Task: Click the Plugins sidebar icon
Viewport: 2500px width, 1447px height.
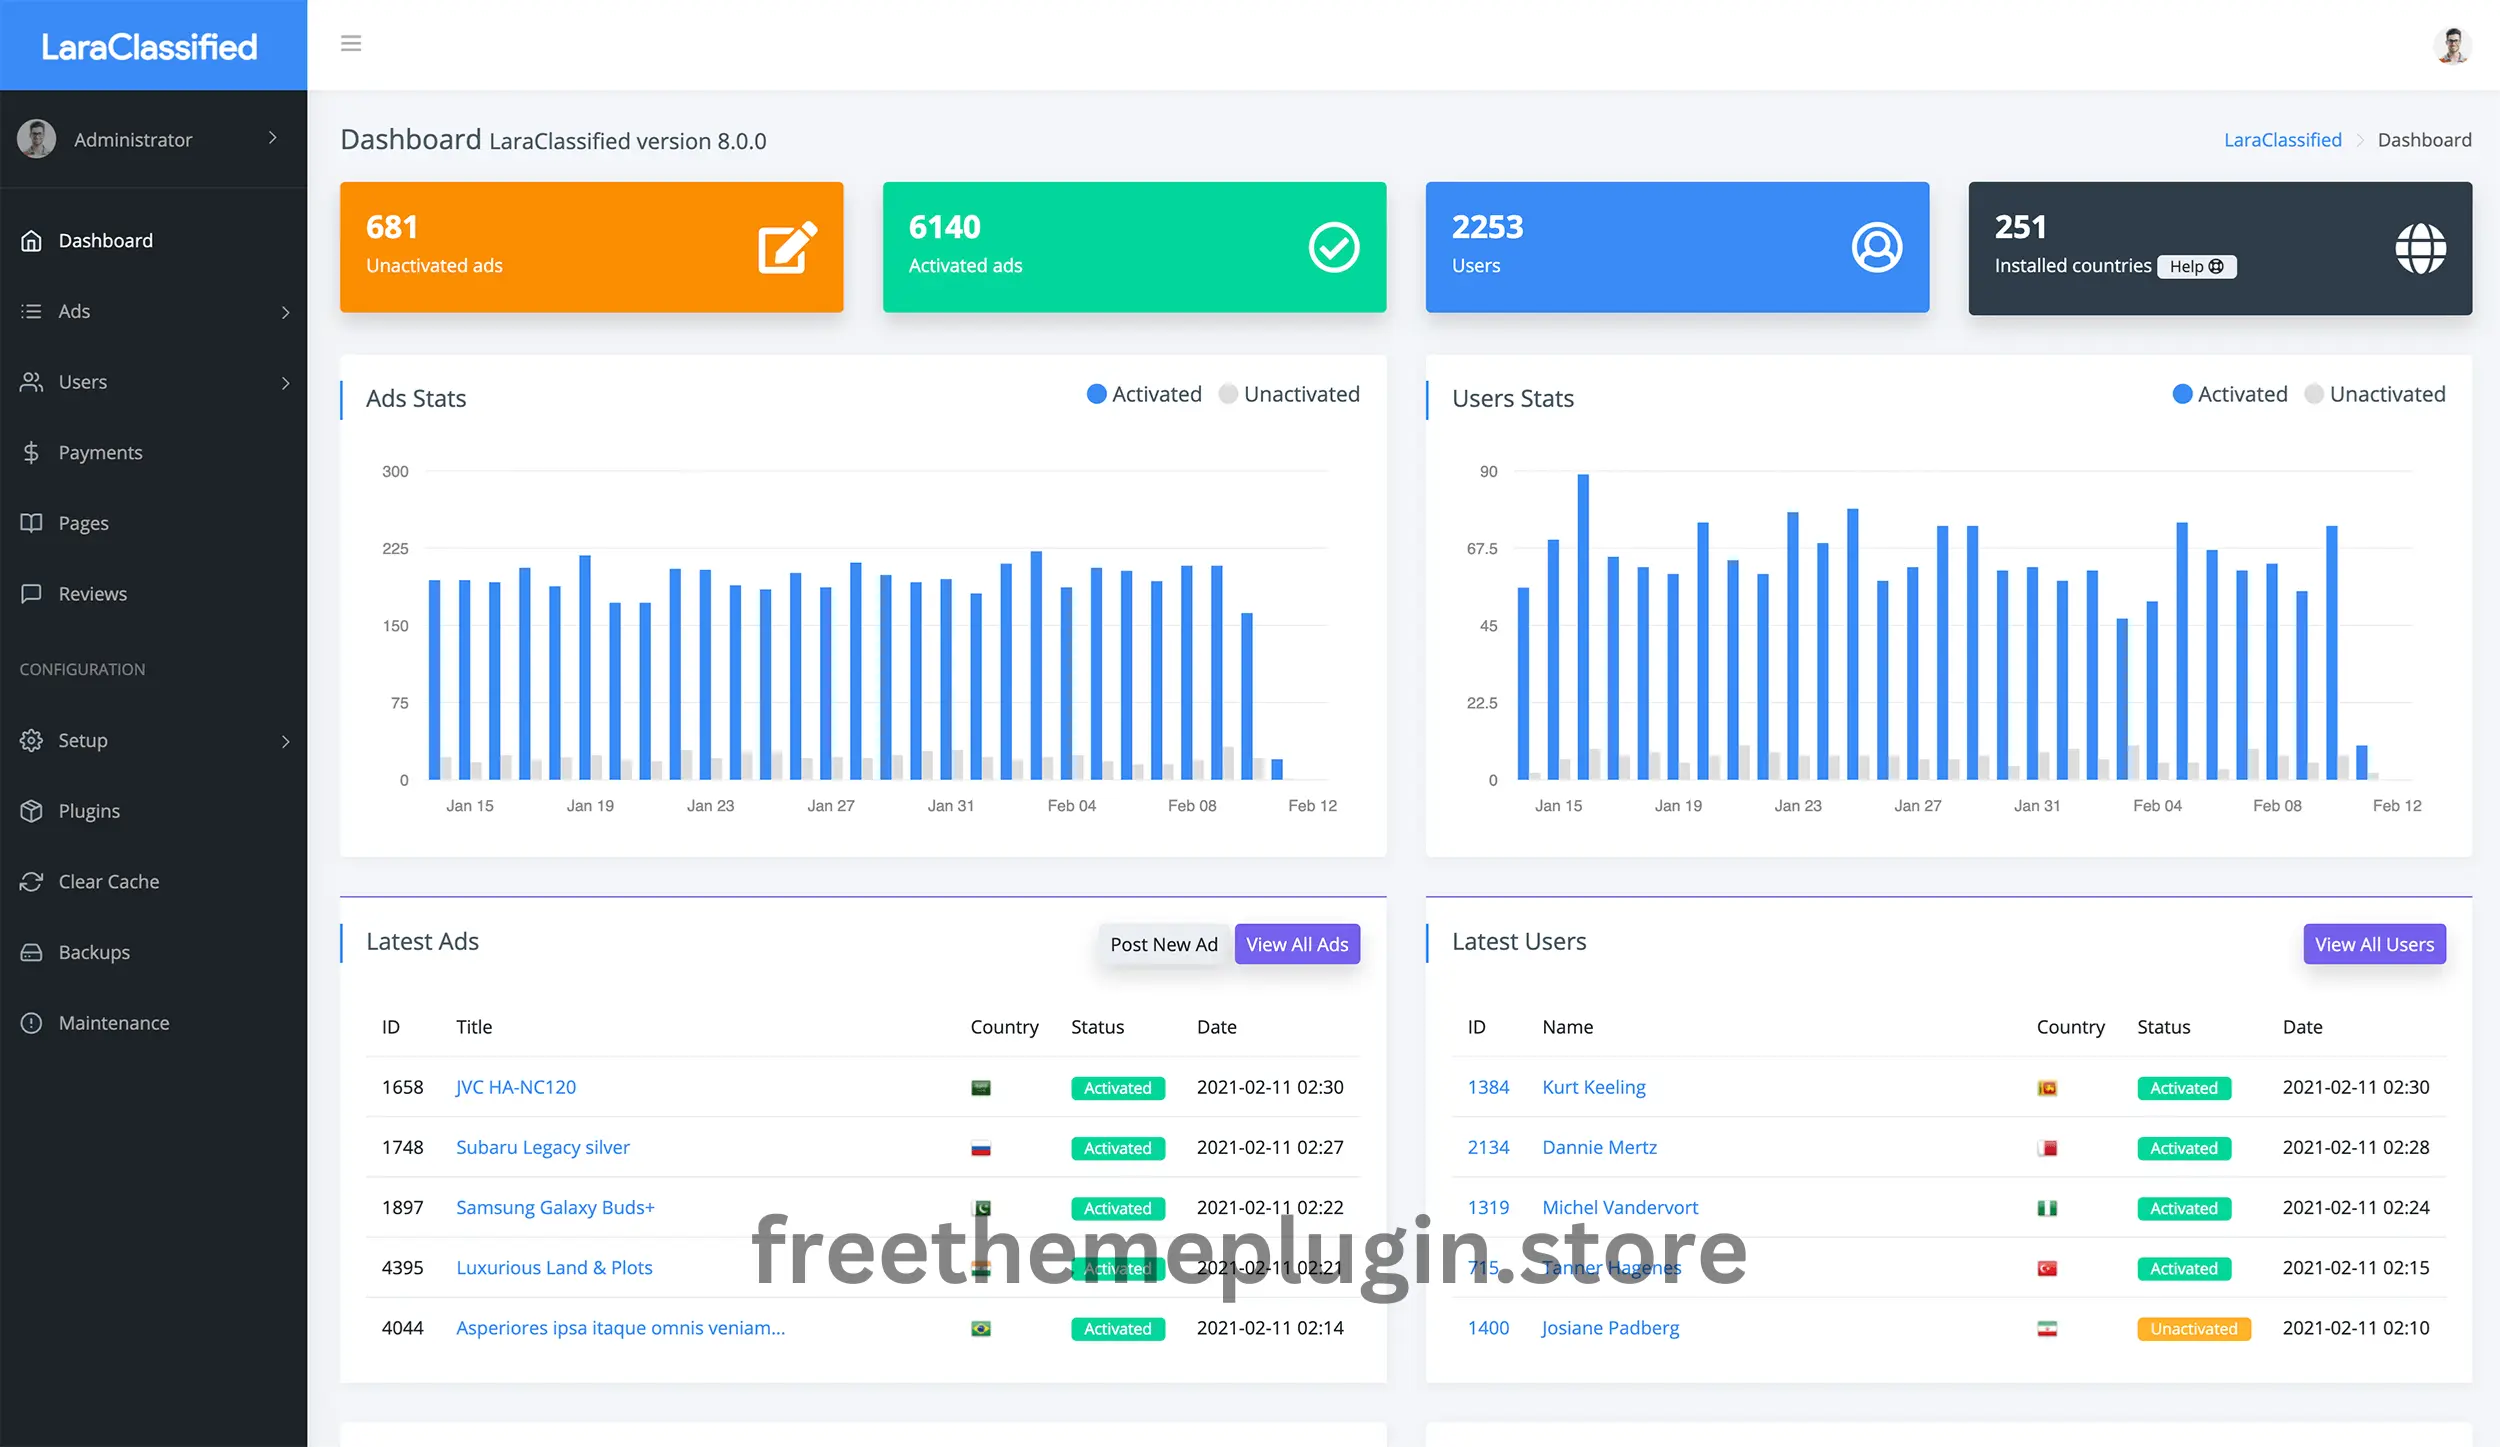Action: (x=31, y=811)
